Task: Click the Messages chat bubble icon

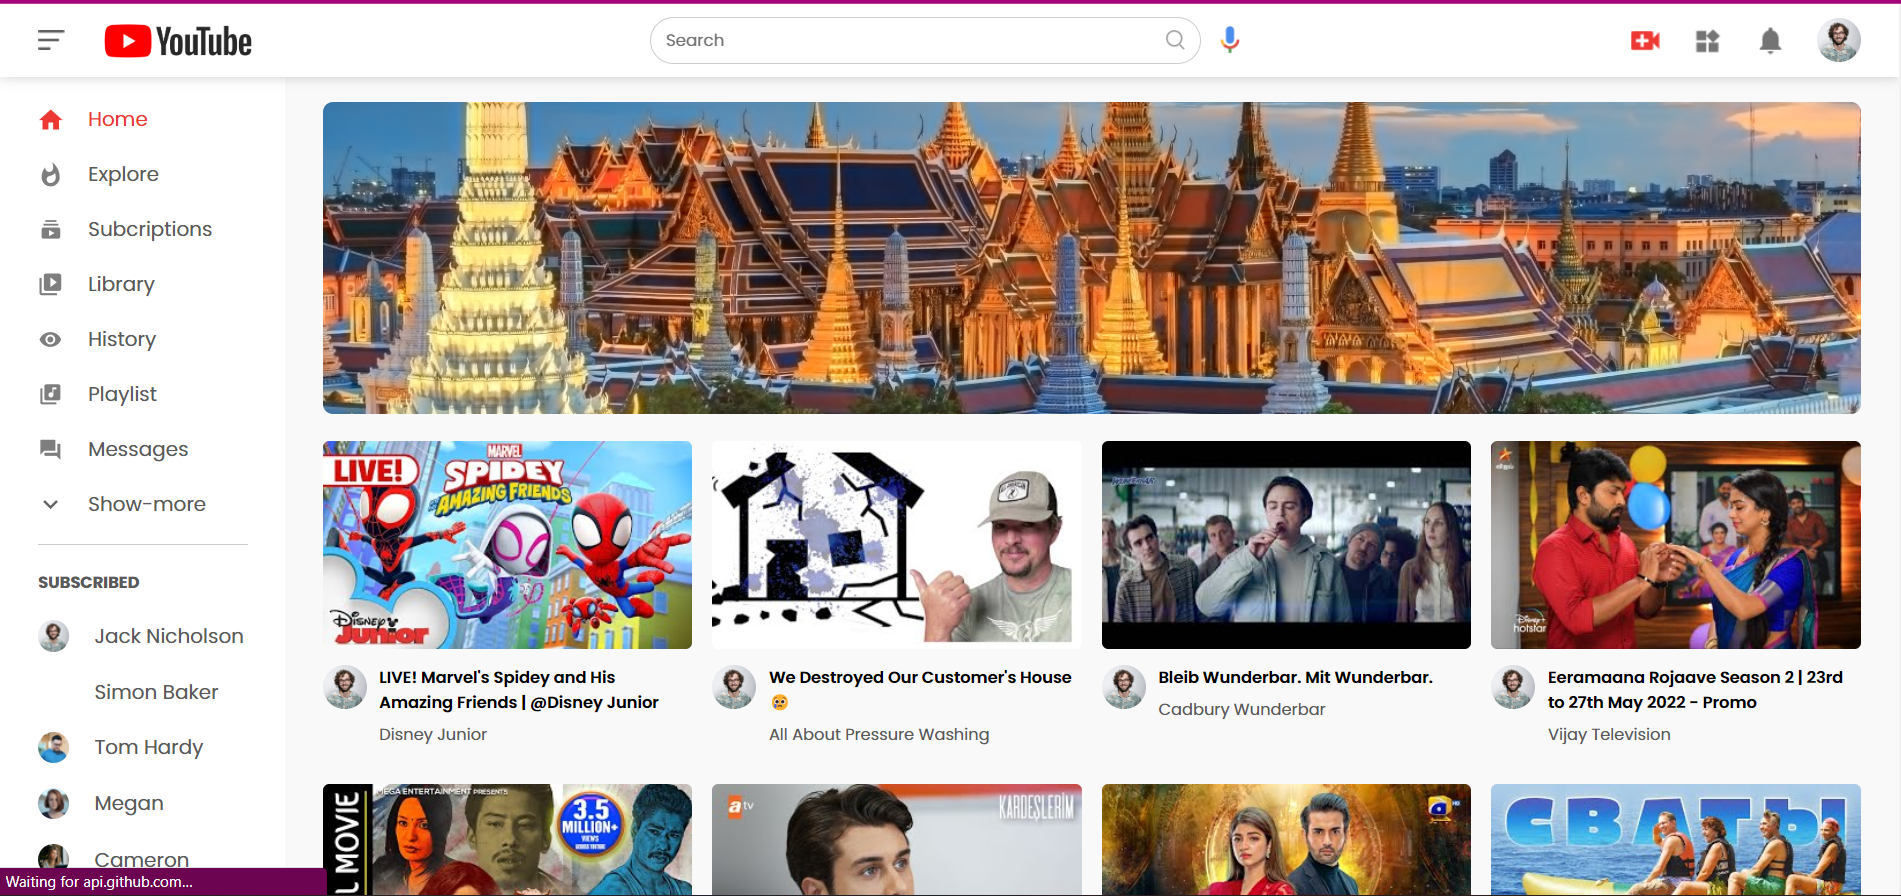Action: [51, 450]
